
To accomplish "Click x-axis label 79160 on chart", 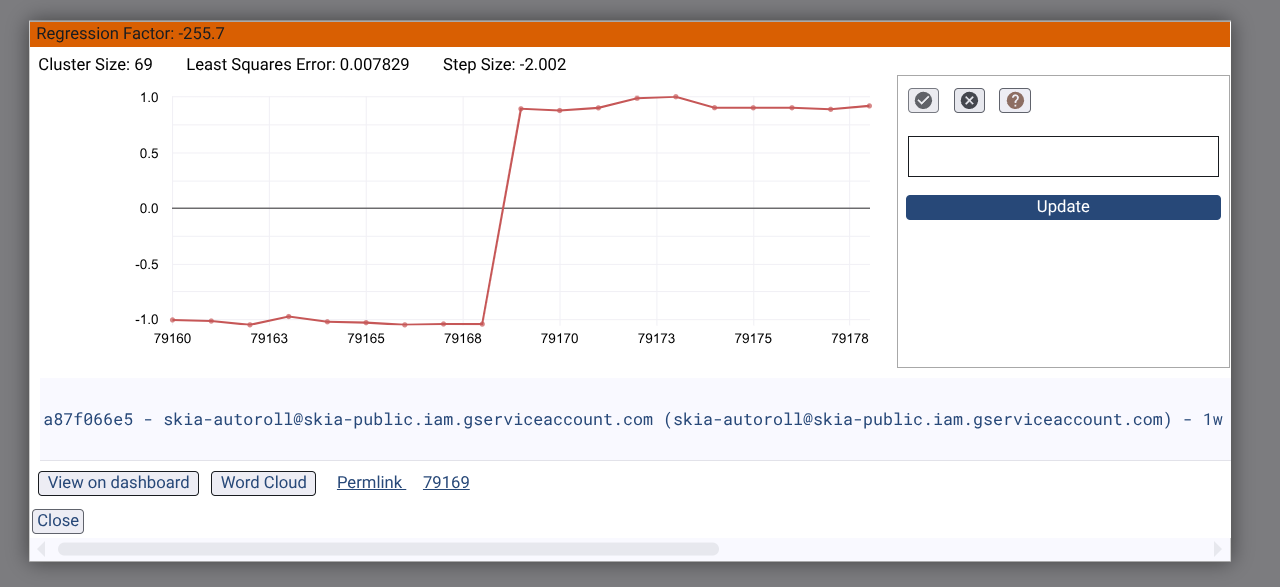I will click(172, 339).
